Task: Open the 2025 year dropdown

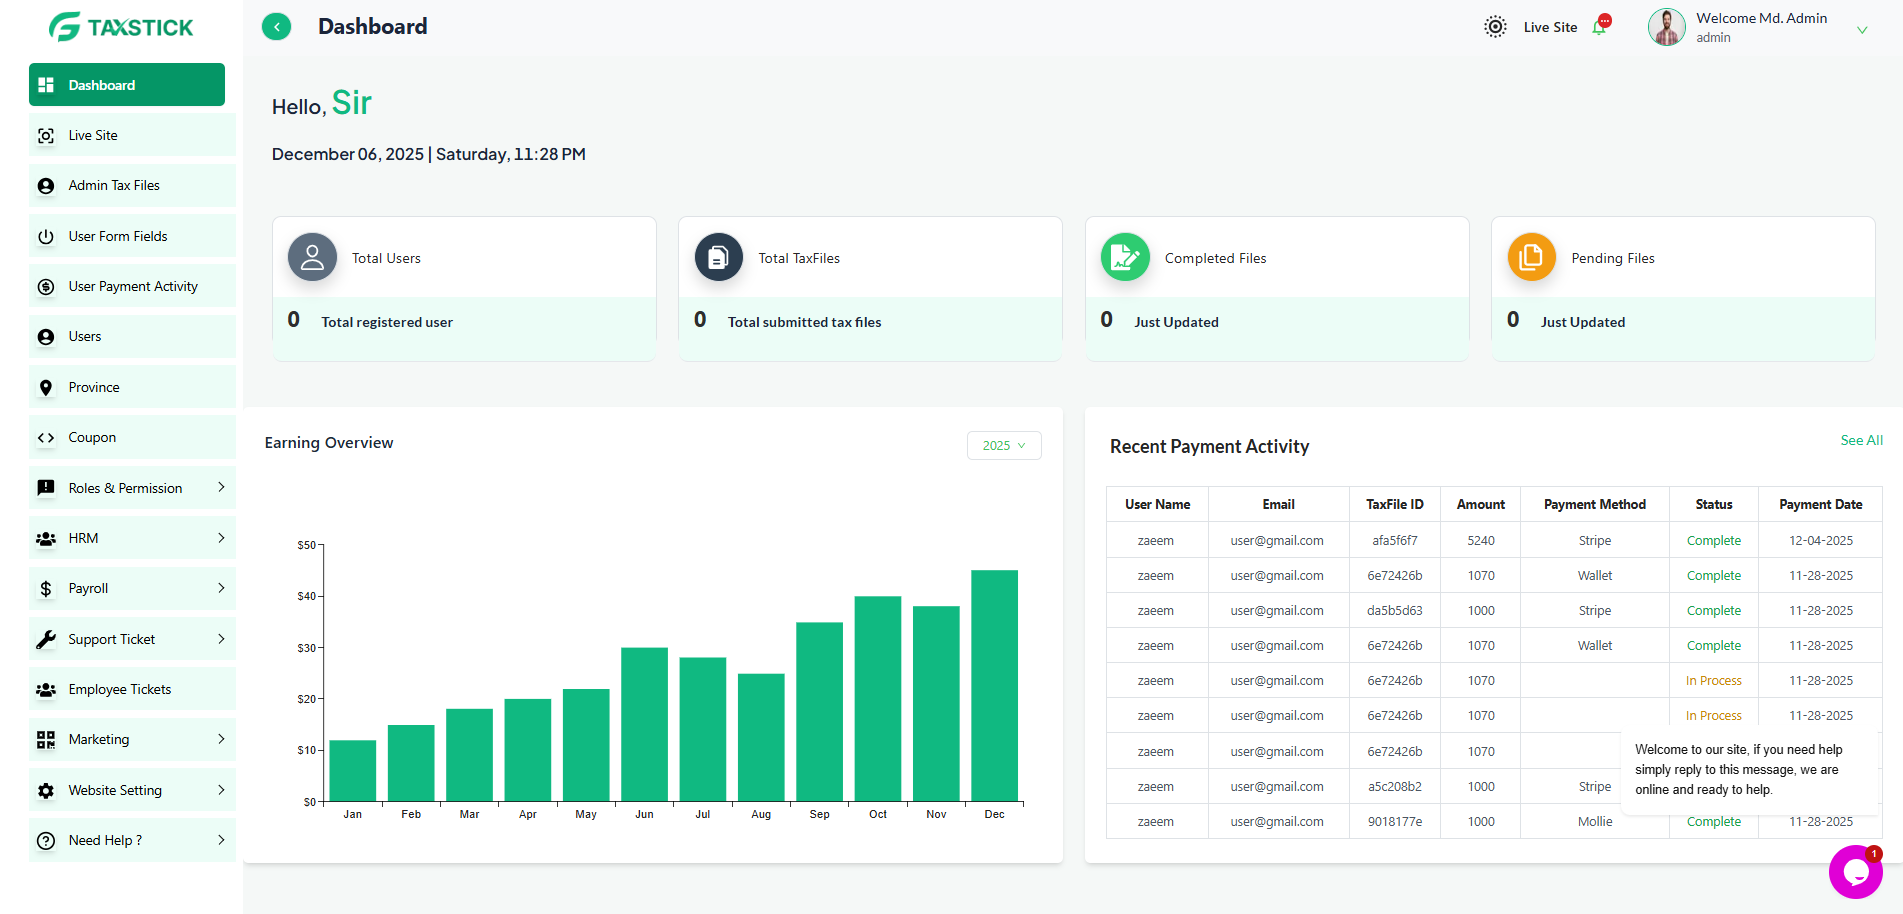Action: (x=1003, y=446)
